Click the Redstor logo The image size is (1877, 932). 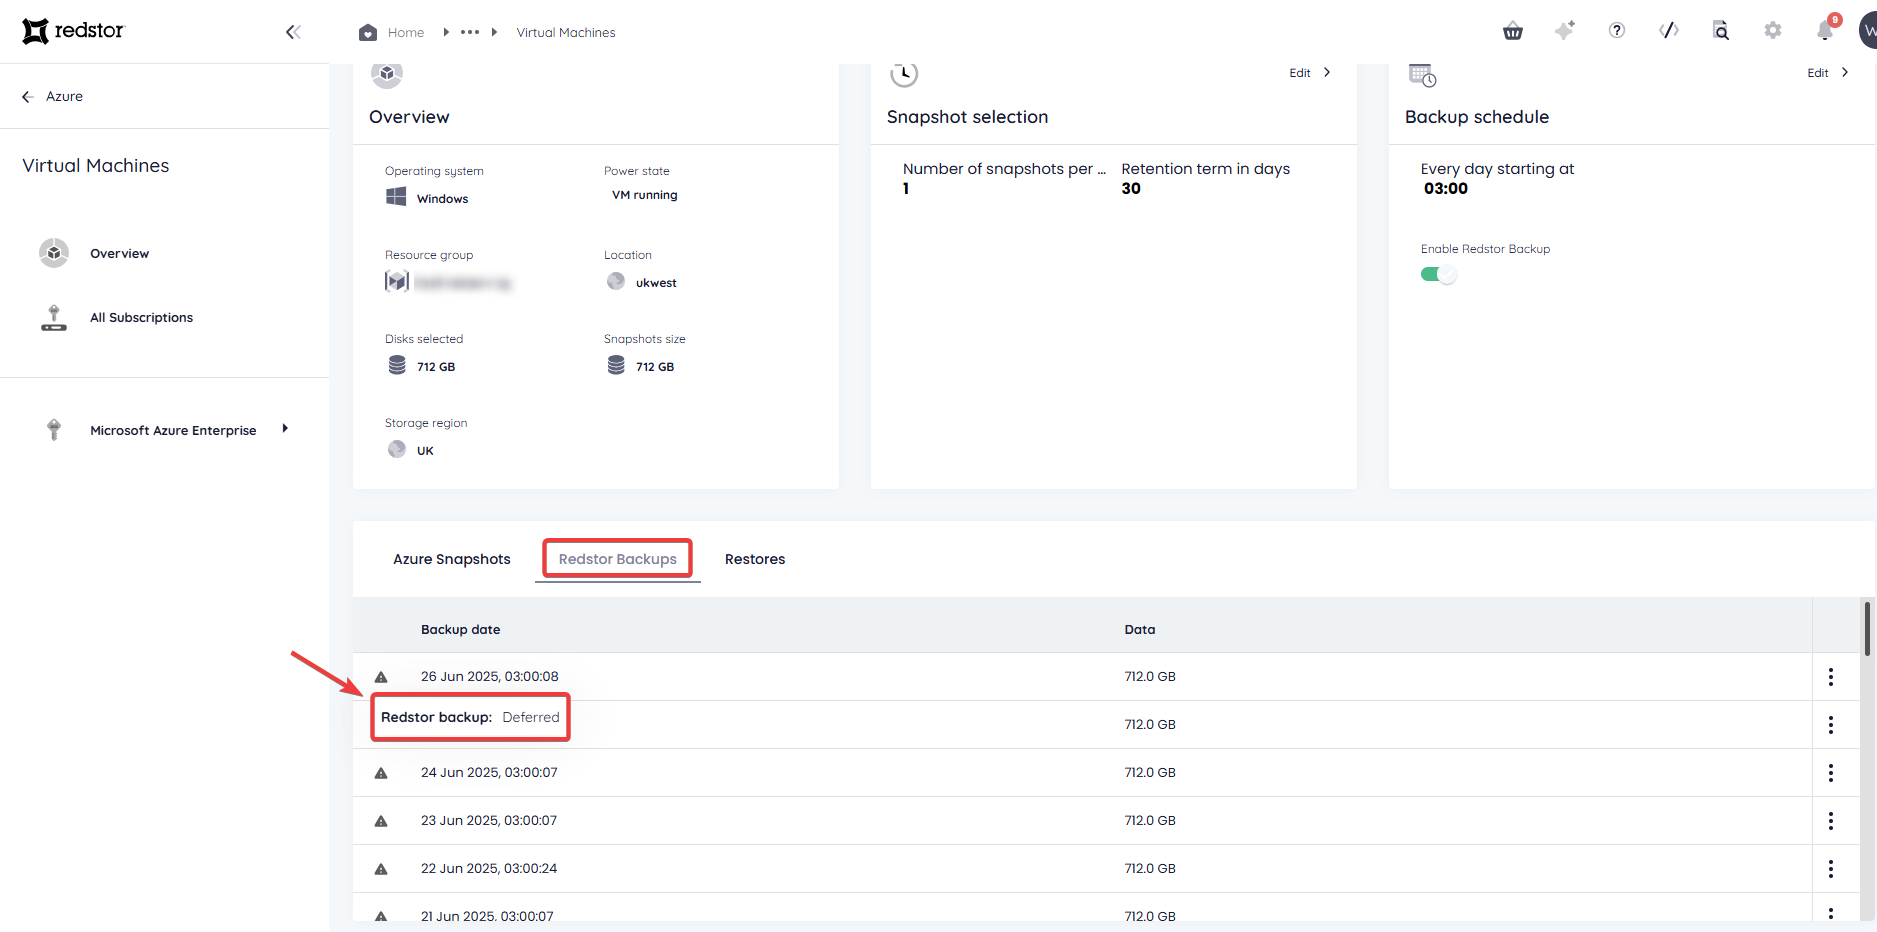(x=73, y=31)
